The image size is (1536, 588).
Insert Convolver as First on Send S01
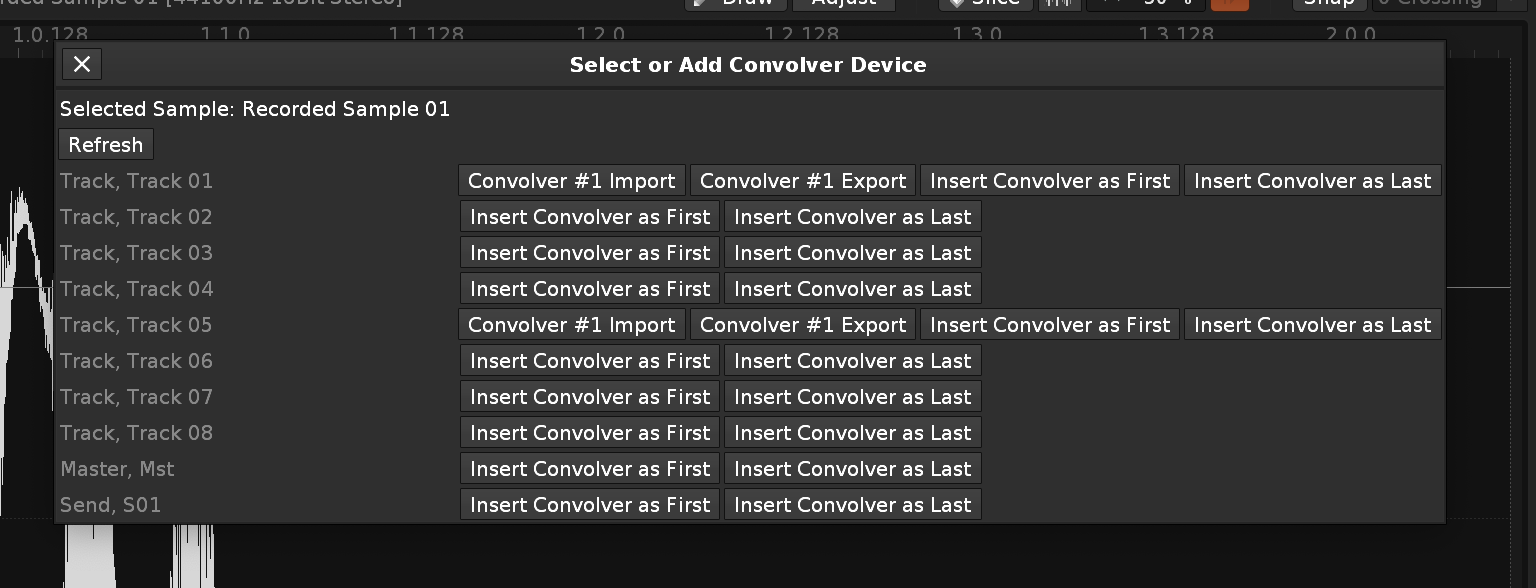click(590, 505)
